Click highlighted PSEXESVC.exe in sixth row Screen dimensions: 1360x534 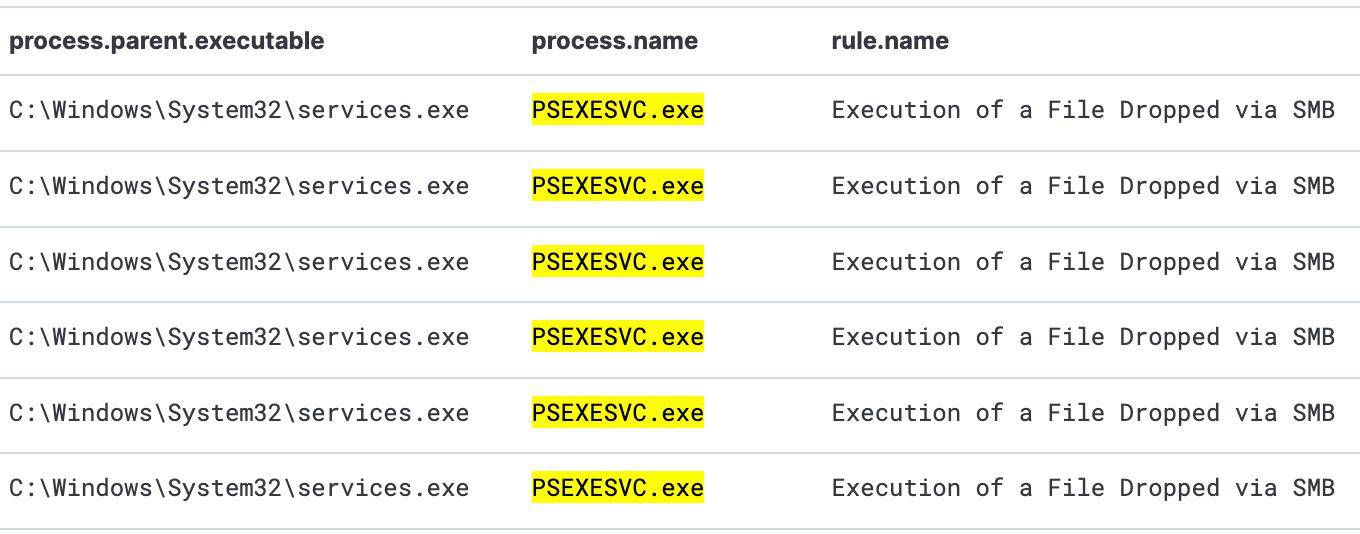tap(617, 488)
